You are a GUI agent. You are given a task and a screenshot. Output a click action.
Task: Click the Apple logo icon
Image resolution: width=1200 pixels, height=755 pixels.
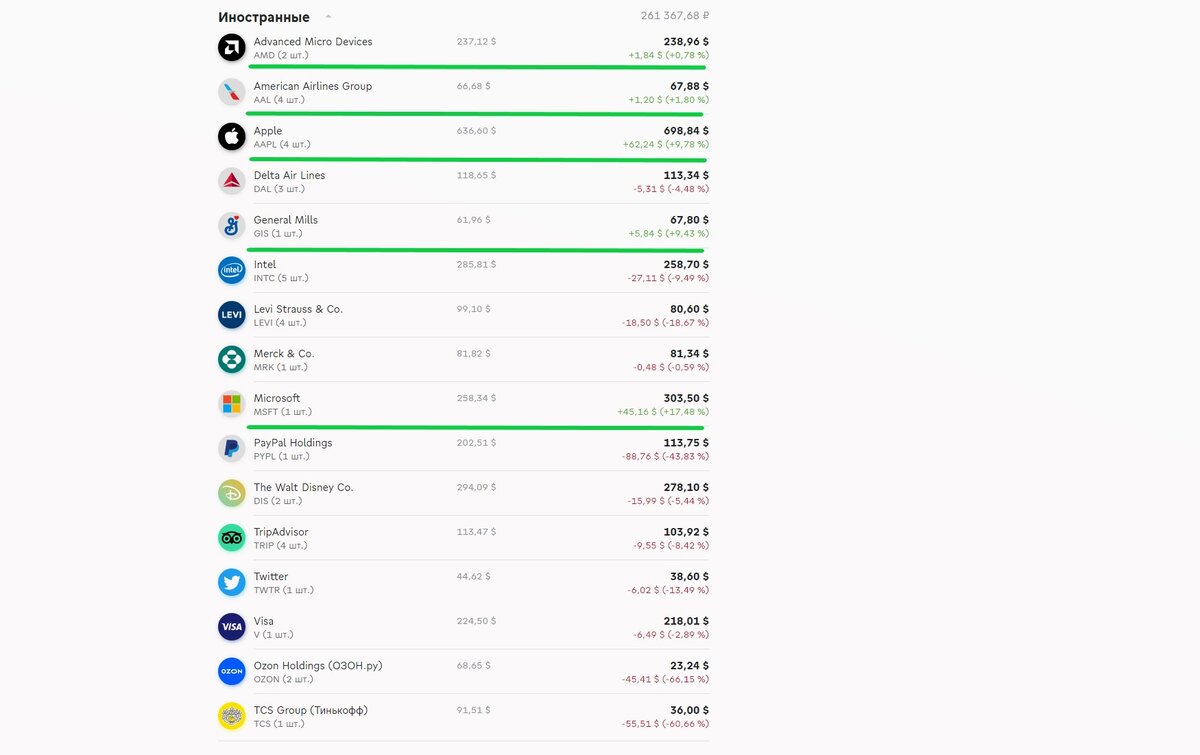click(232, 137)
